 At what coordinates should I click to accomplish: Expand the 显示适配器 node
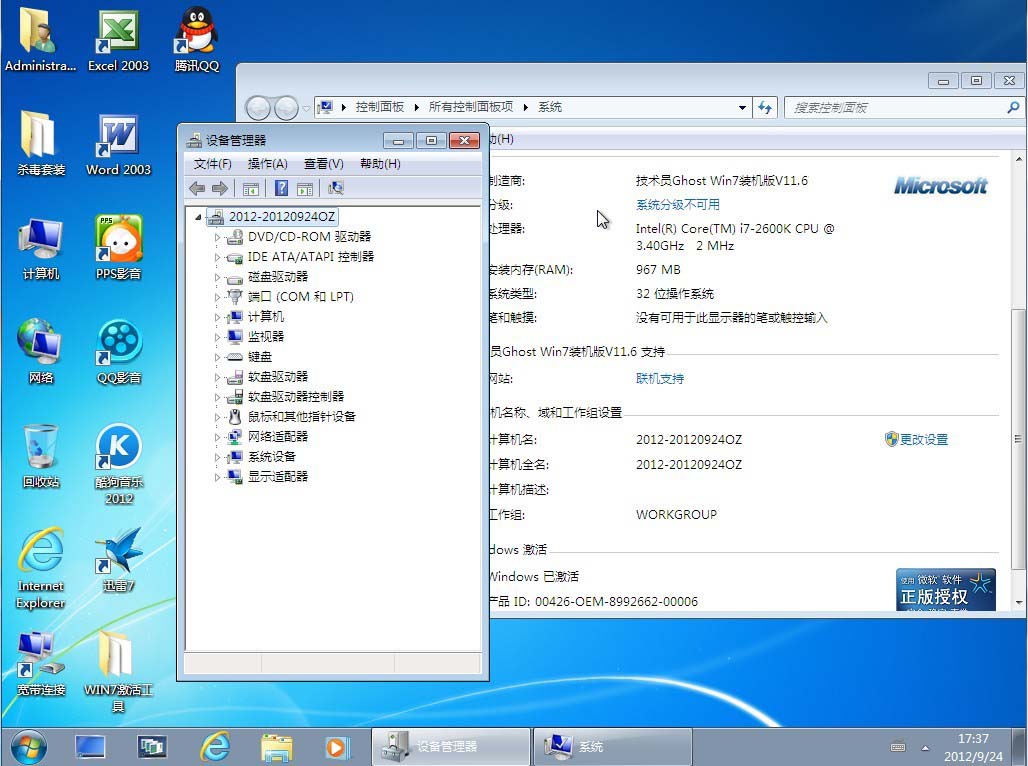[217, 477]
